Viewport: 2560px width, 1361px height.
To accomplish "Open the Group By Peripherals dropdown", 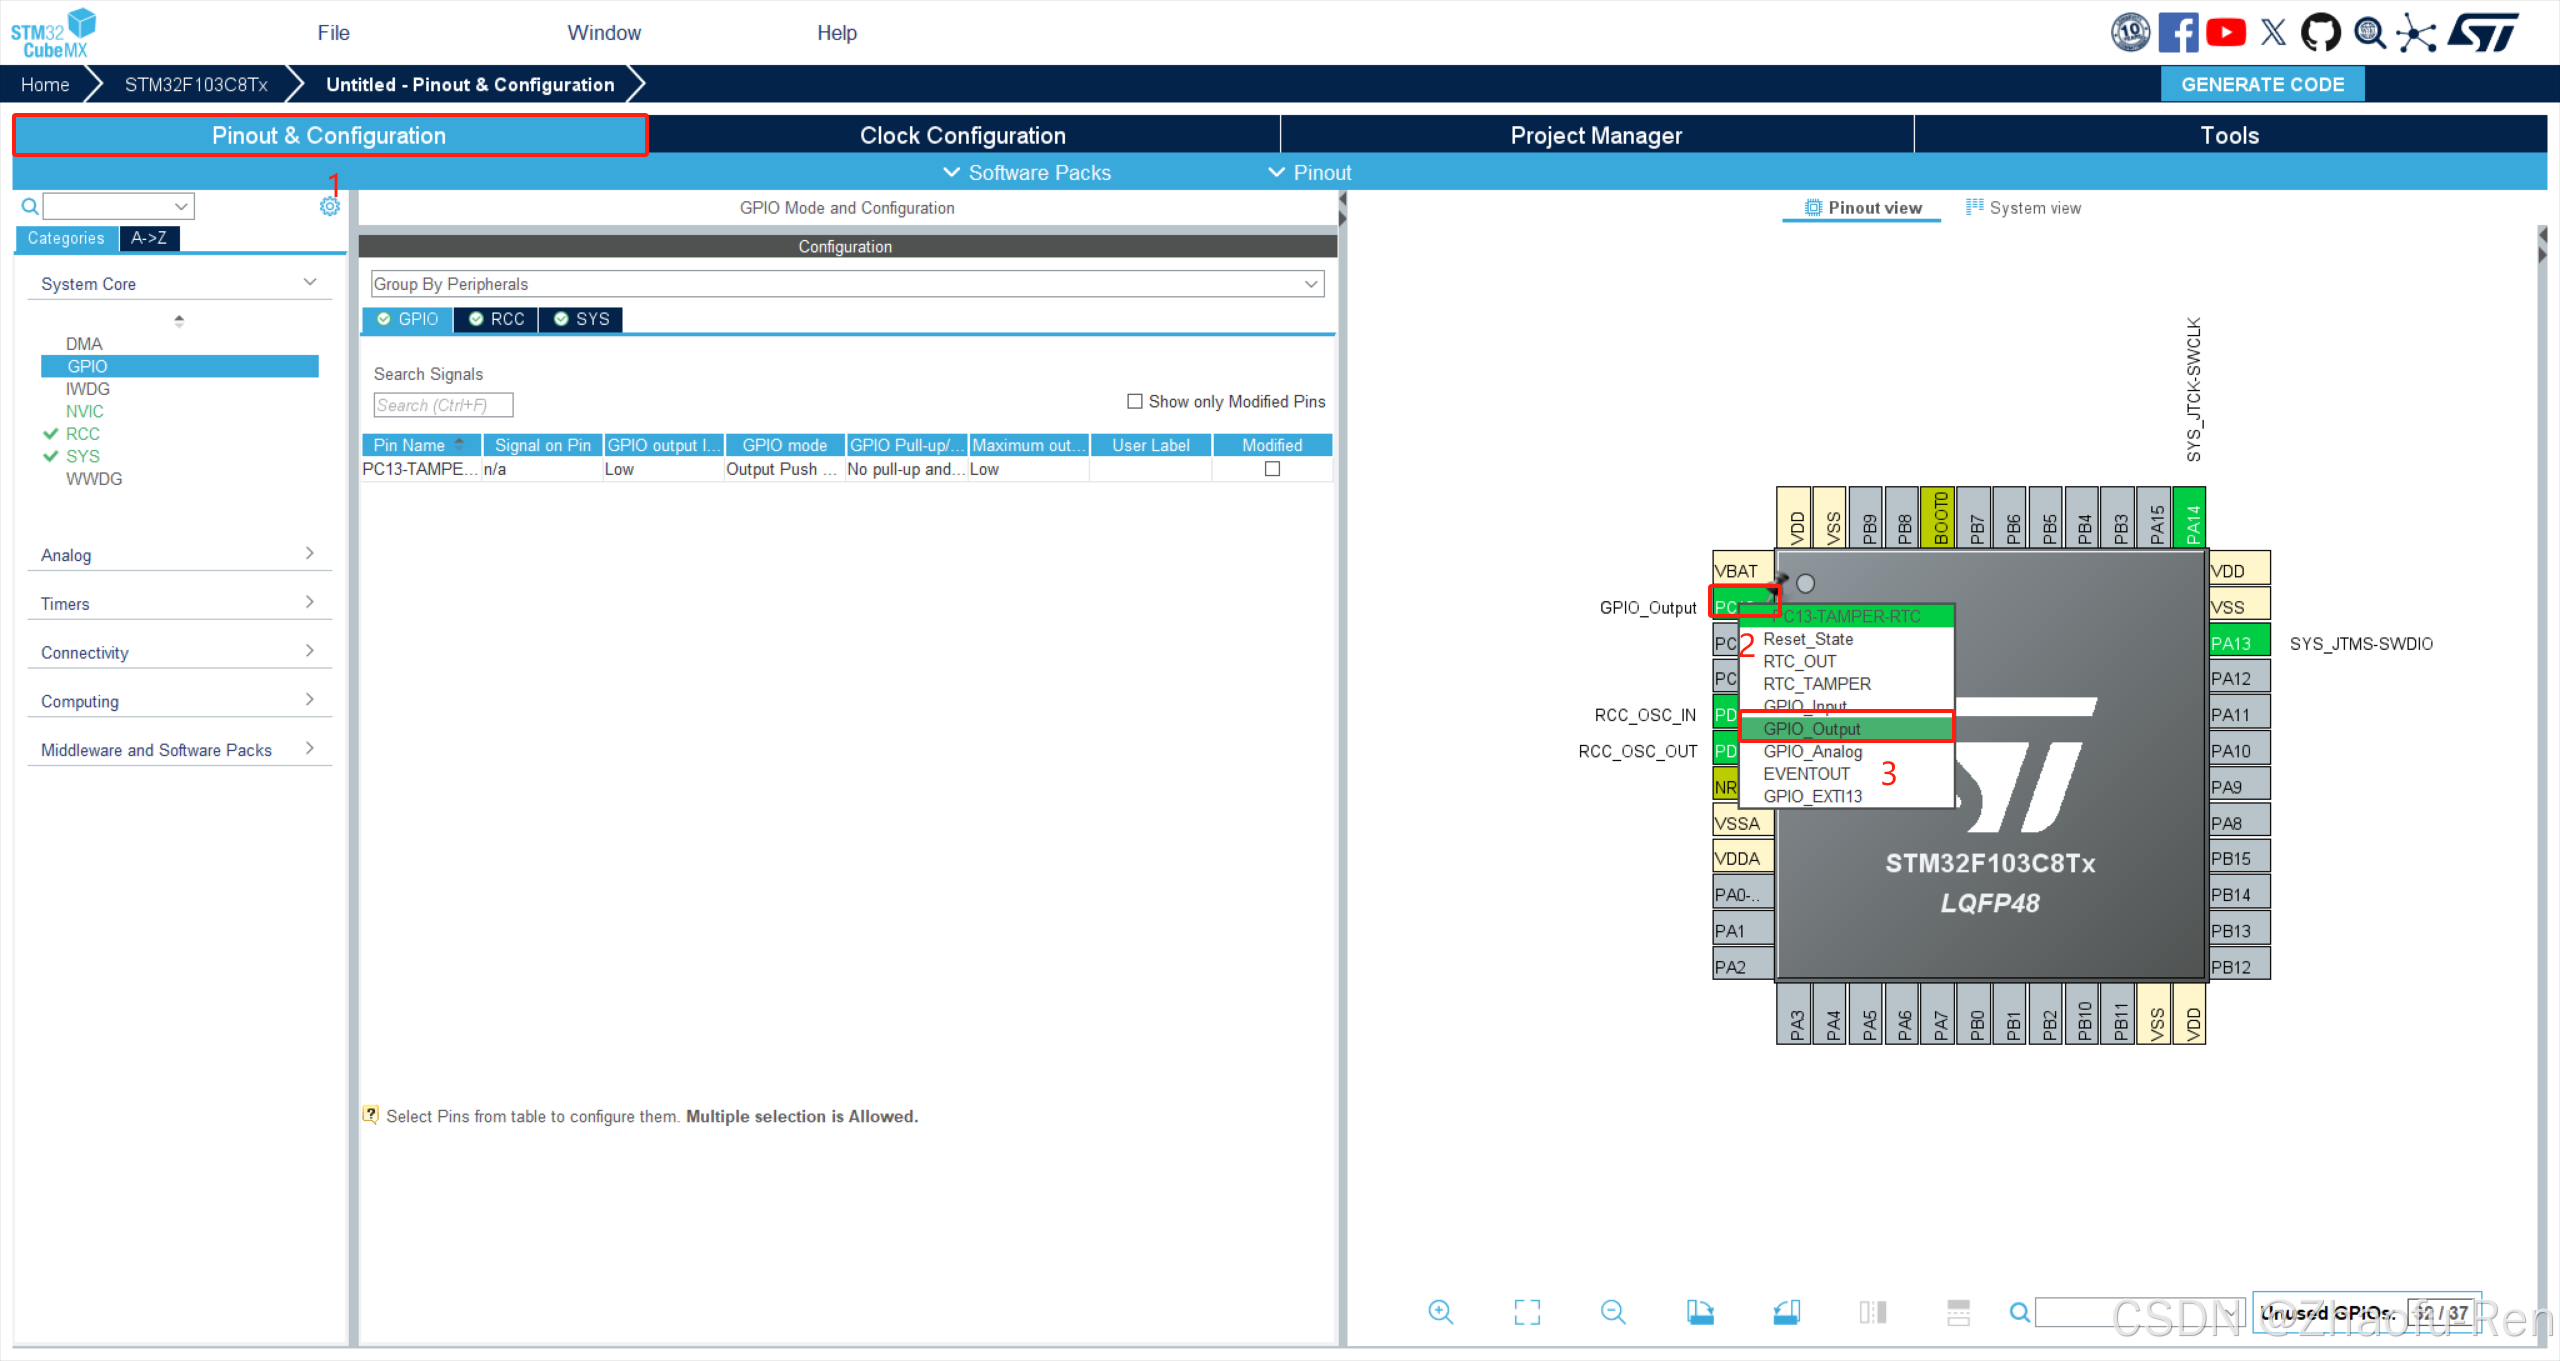I will click(x=847, y=284).
